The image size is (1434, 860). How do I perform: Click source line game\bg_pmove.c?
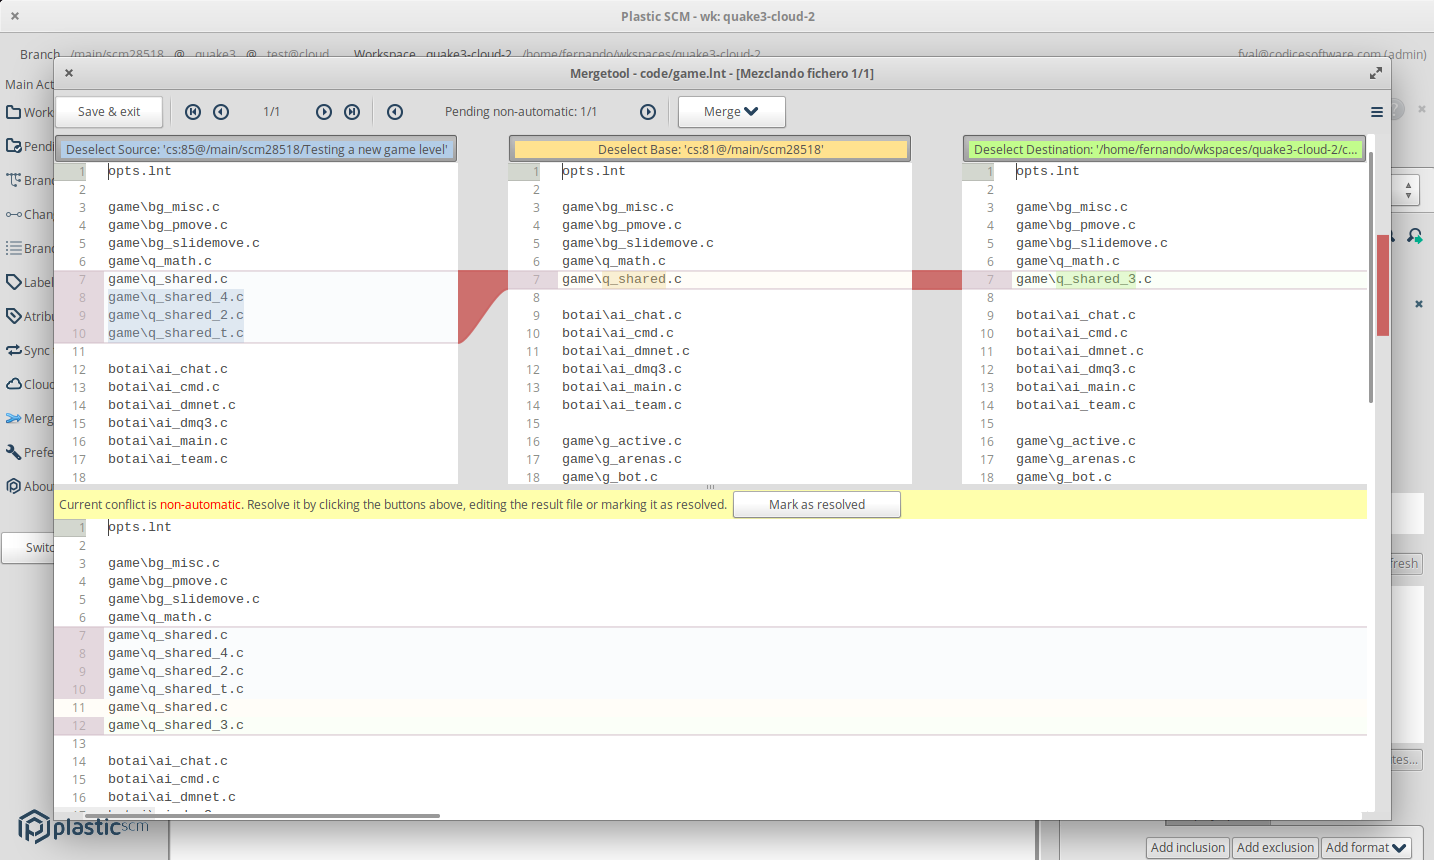[x=168, y=225]
